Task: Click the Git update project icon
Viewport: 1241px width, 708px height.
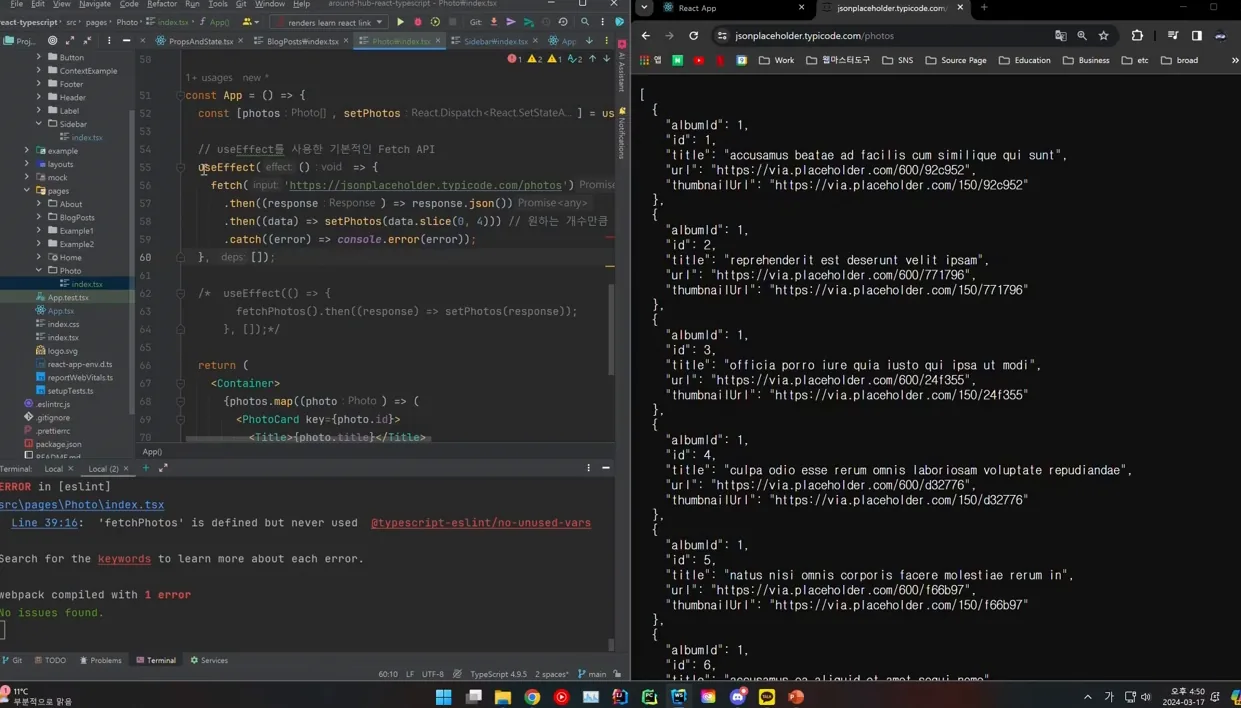Action: click(x=493, y=22)
